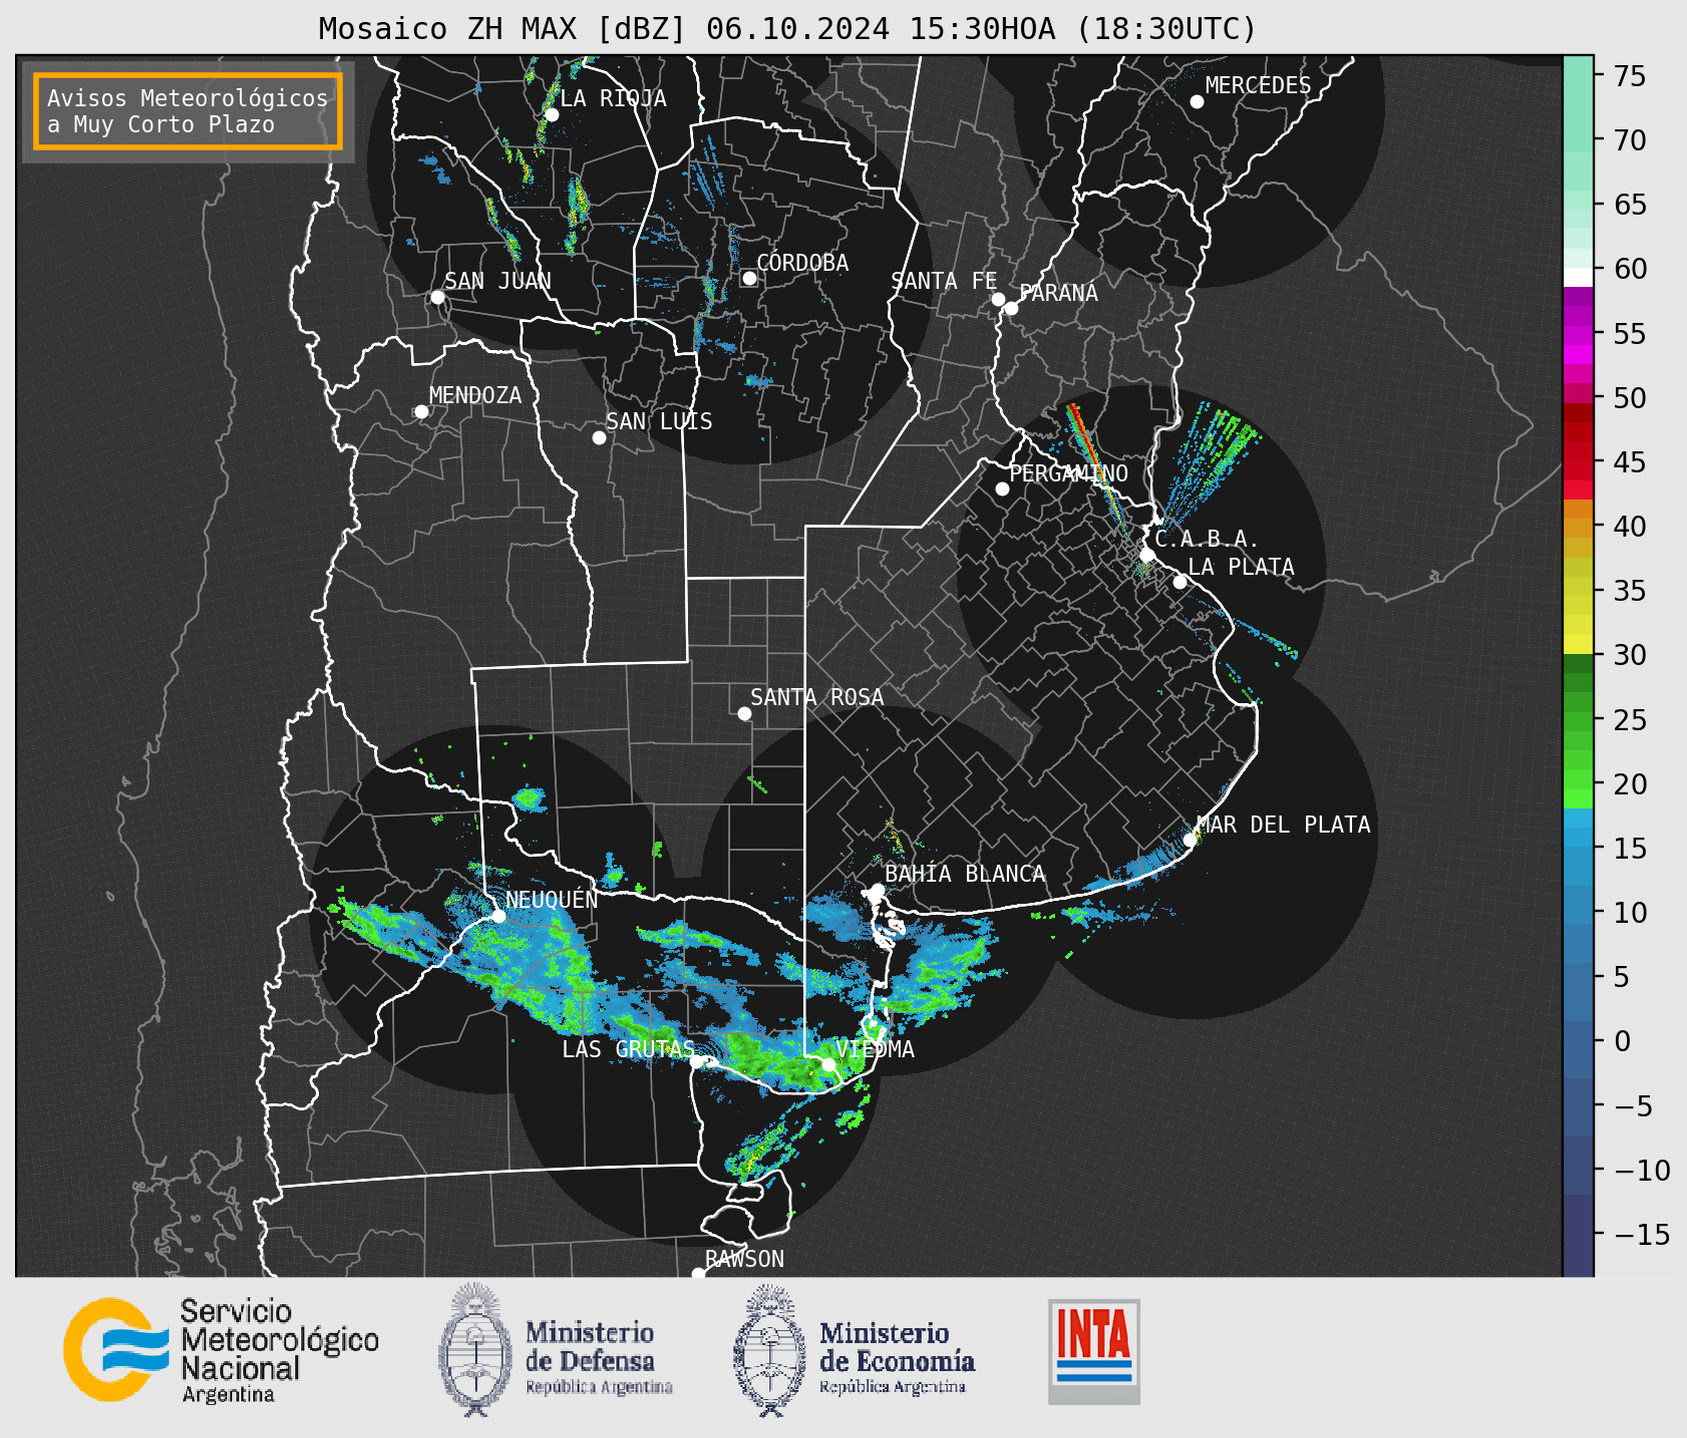Click the NEUQUÉN city dot

click(x=498, y=916)
